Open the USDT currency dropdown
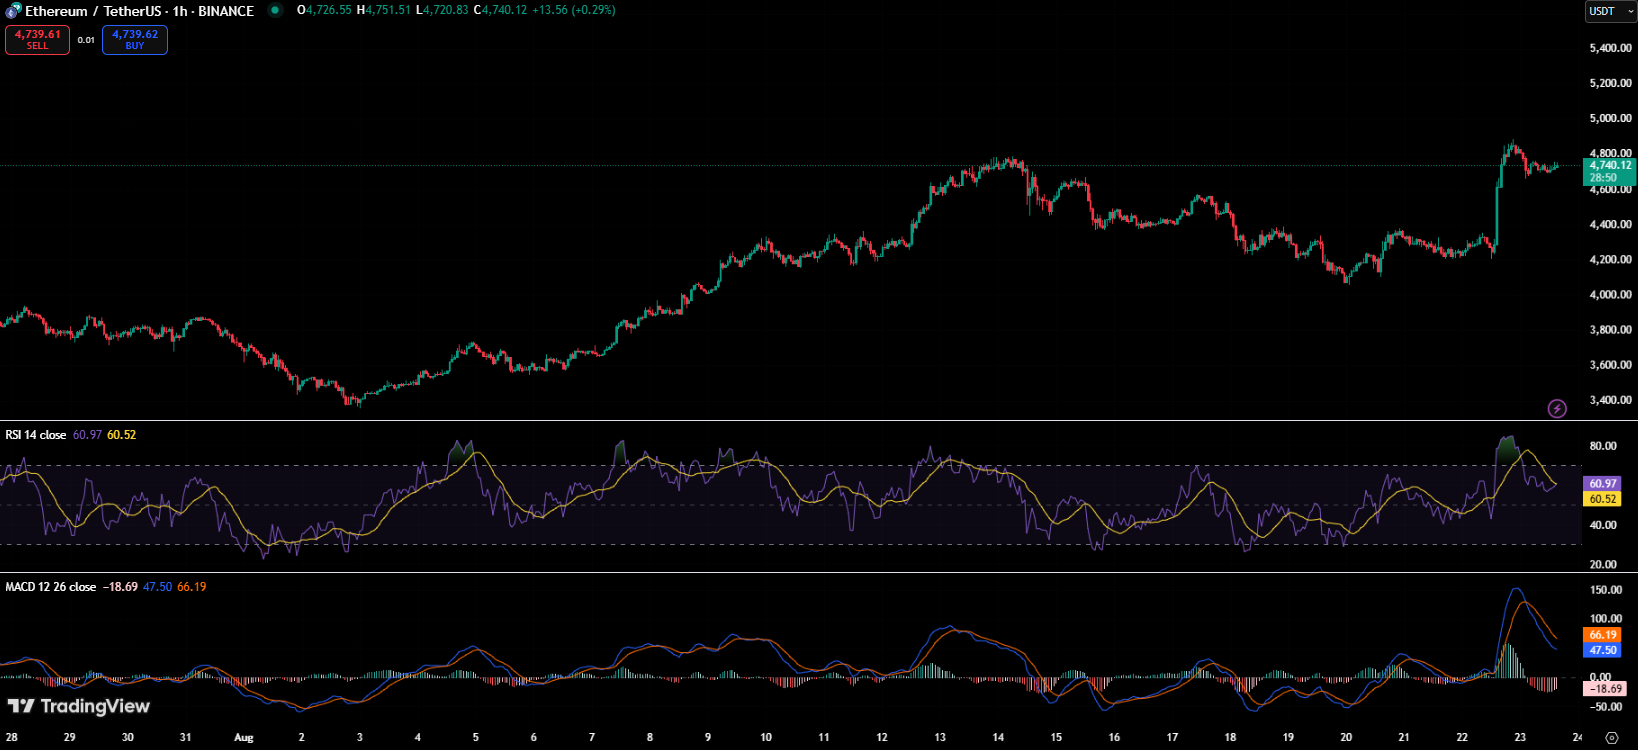Image resolution: width=1638 pixels, height=750 pixels. pyautogui.click(x=1610, y=11)
